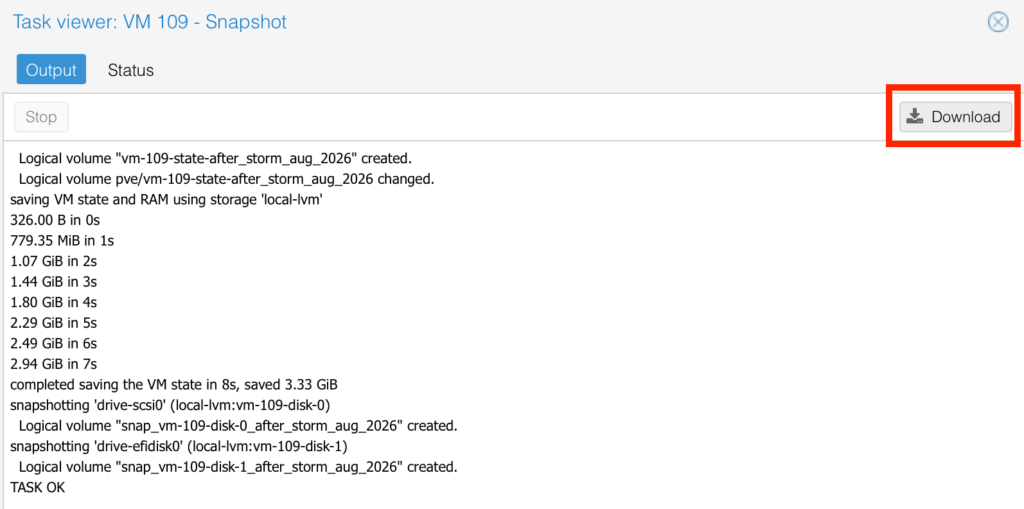Click 'completed saving the VM state' line

pos(174,384)
